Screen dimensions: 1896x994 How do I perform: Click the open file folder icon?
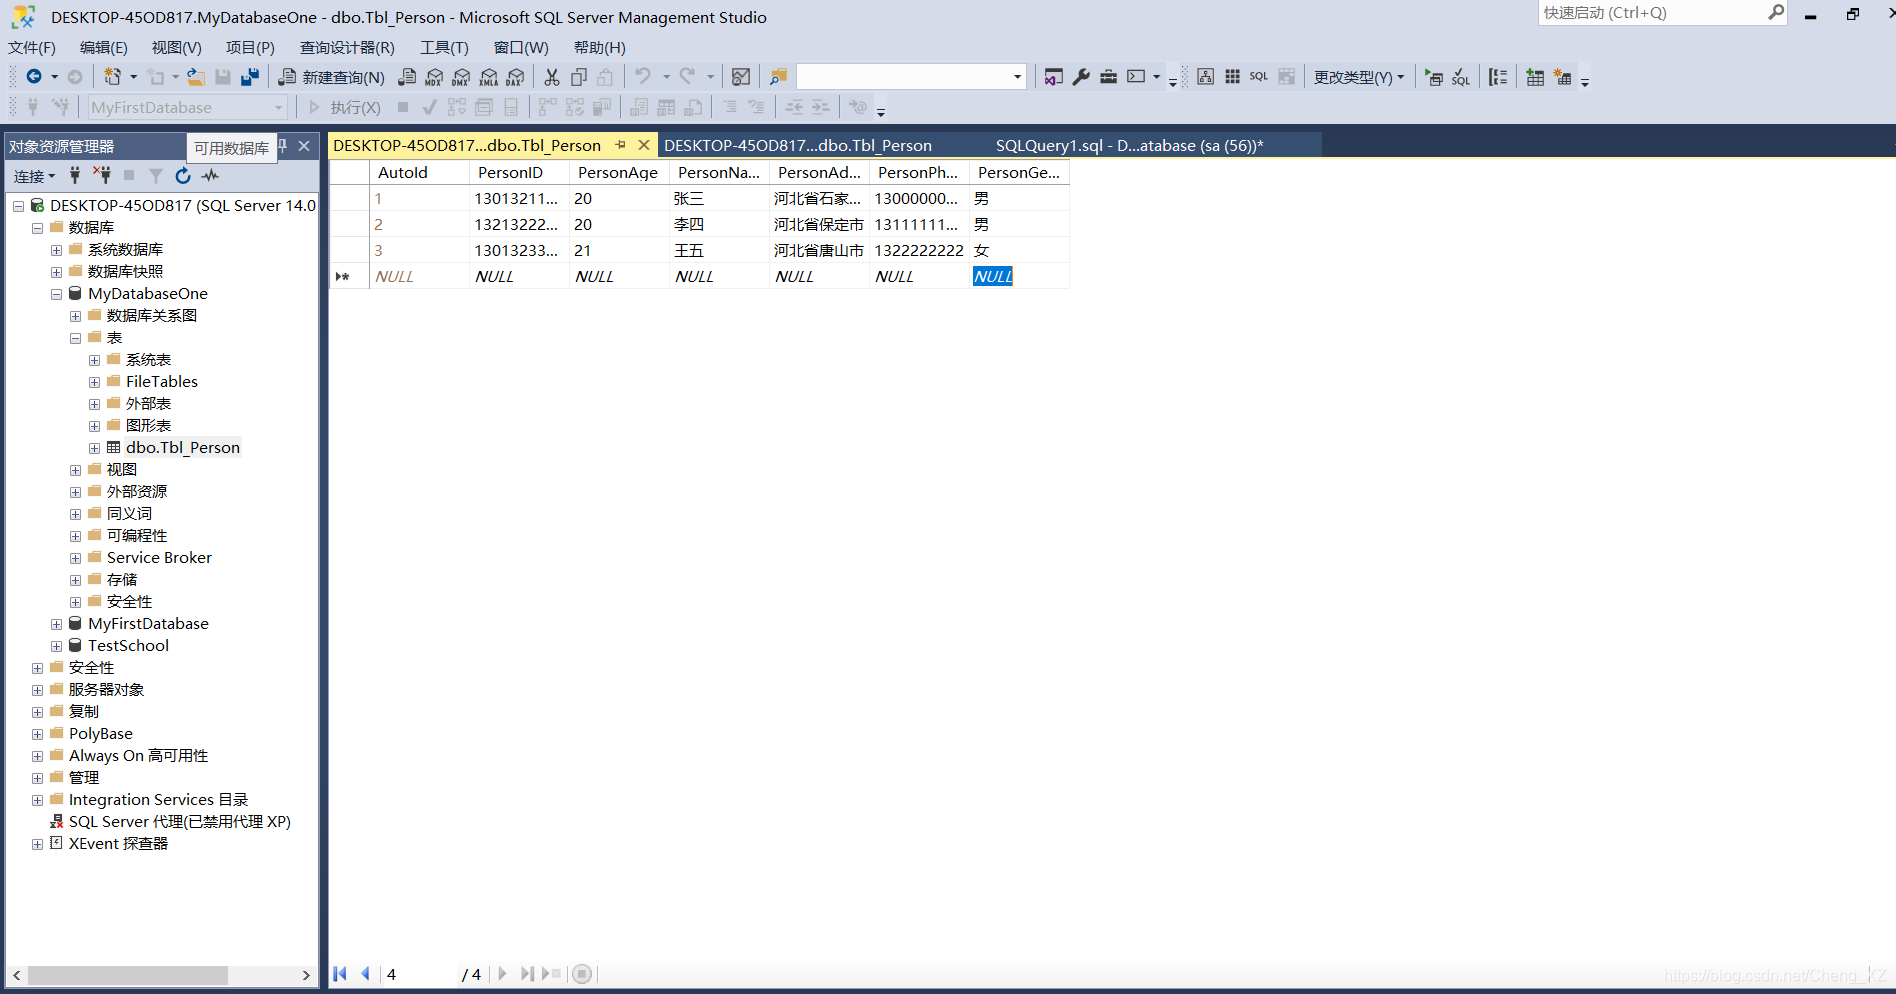196,77
